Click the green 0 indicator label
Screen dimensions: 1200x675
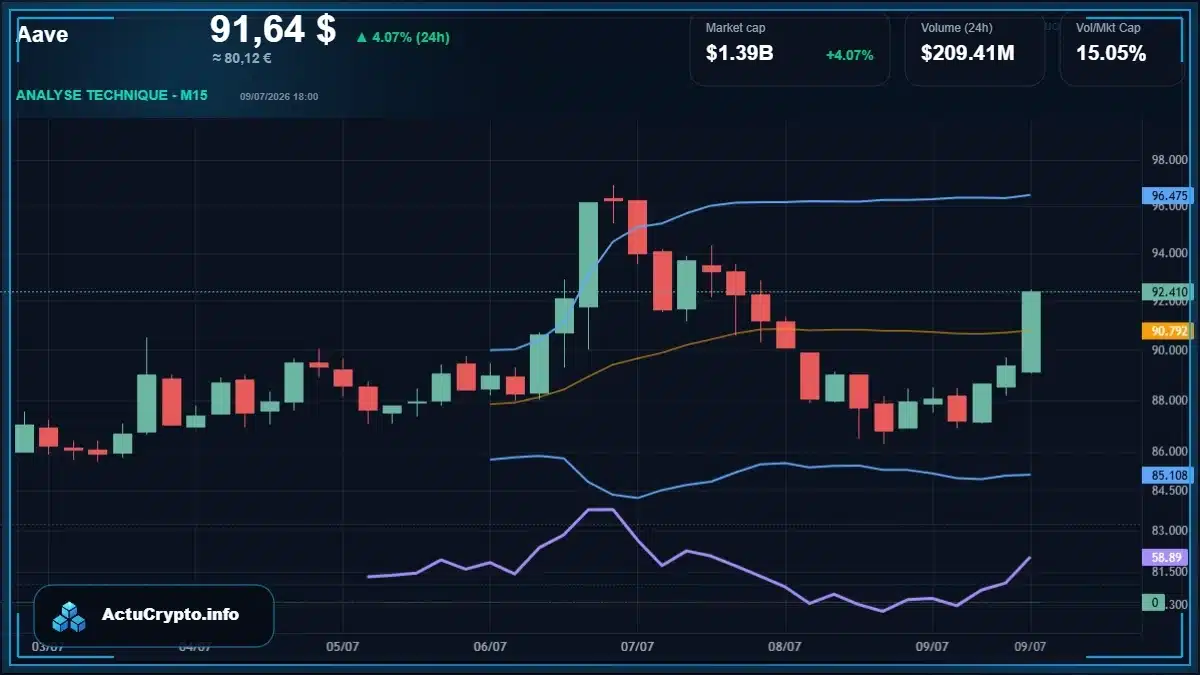click(x=1154, y=603)
